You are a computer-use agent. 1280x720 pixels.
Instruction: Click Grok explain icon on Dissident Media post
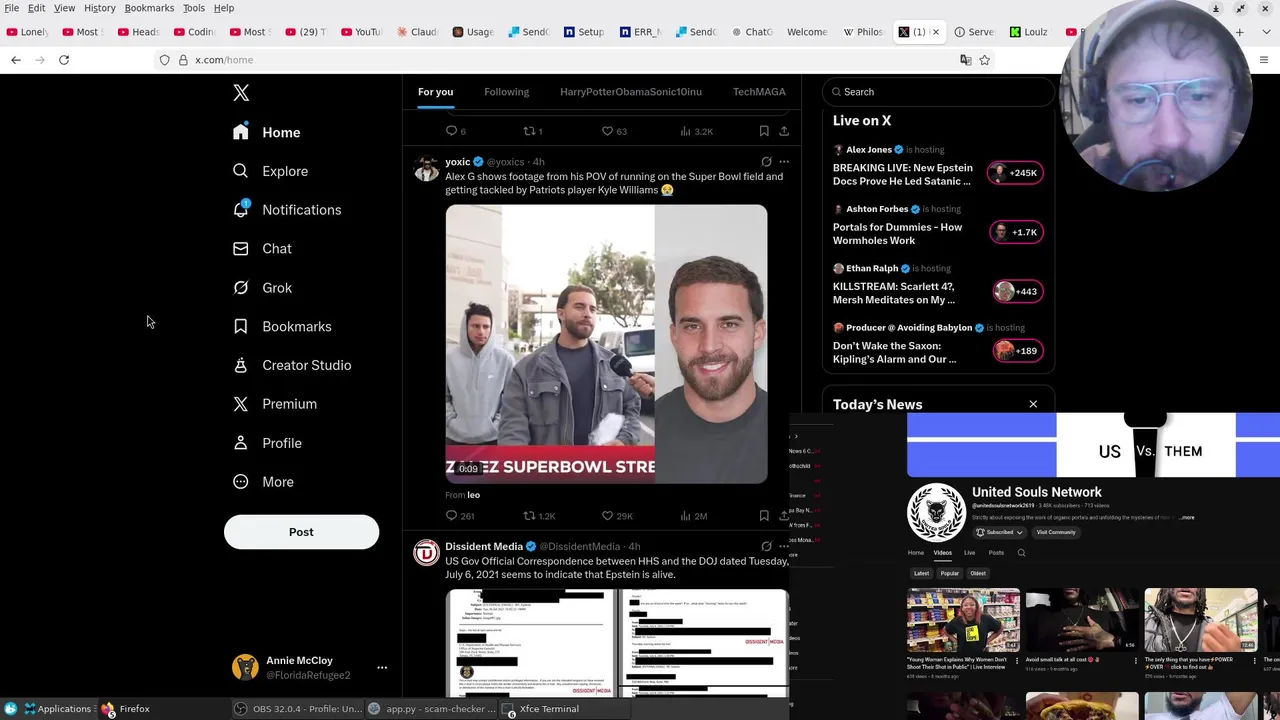(766, 546)
